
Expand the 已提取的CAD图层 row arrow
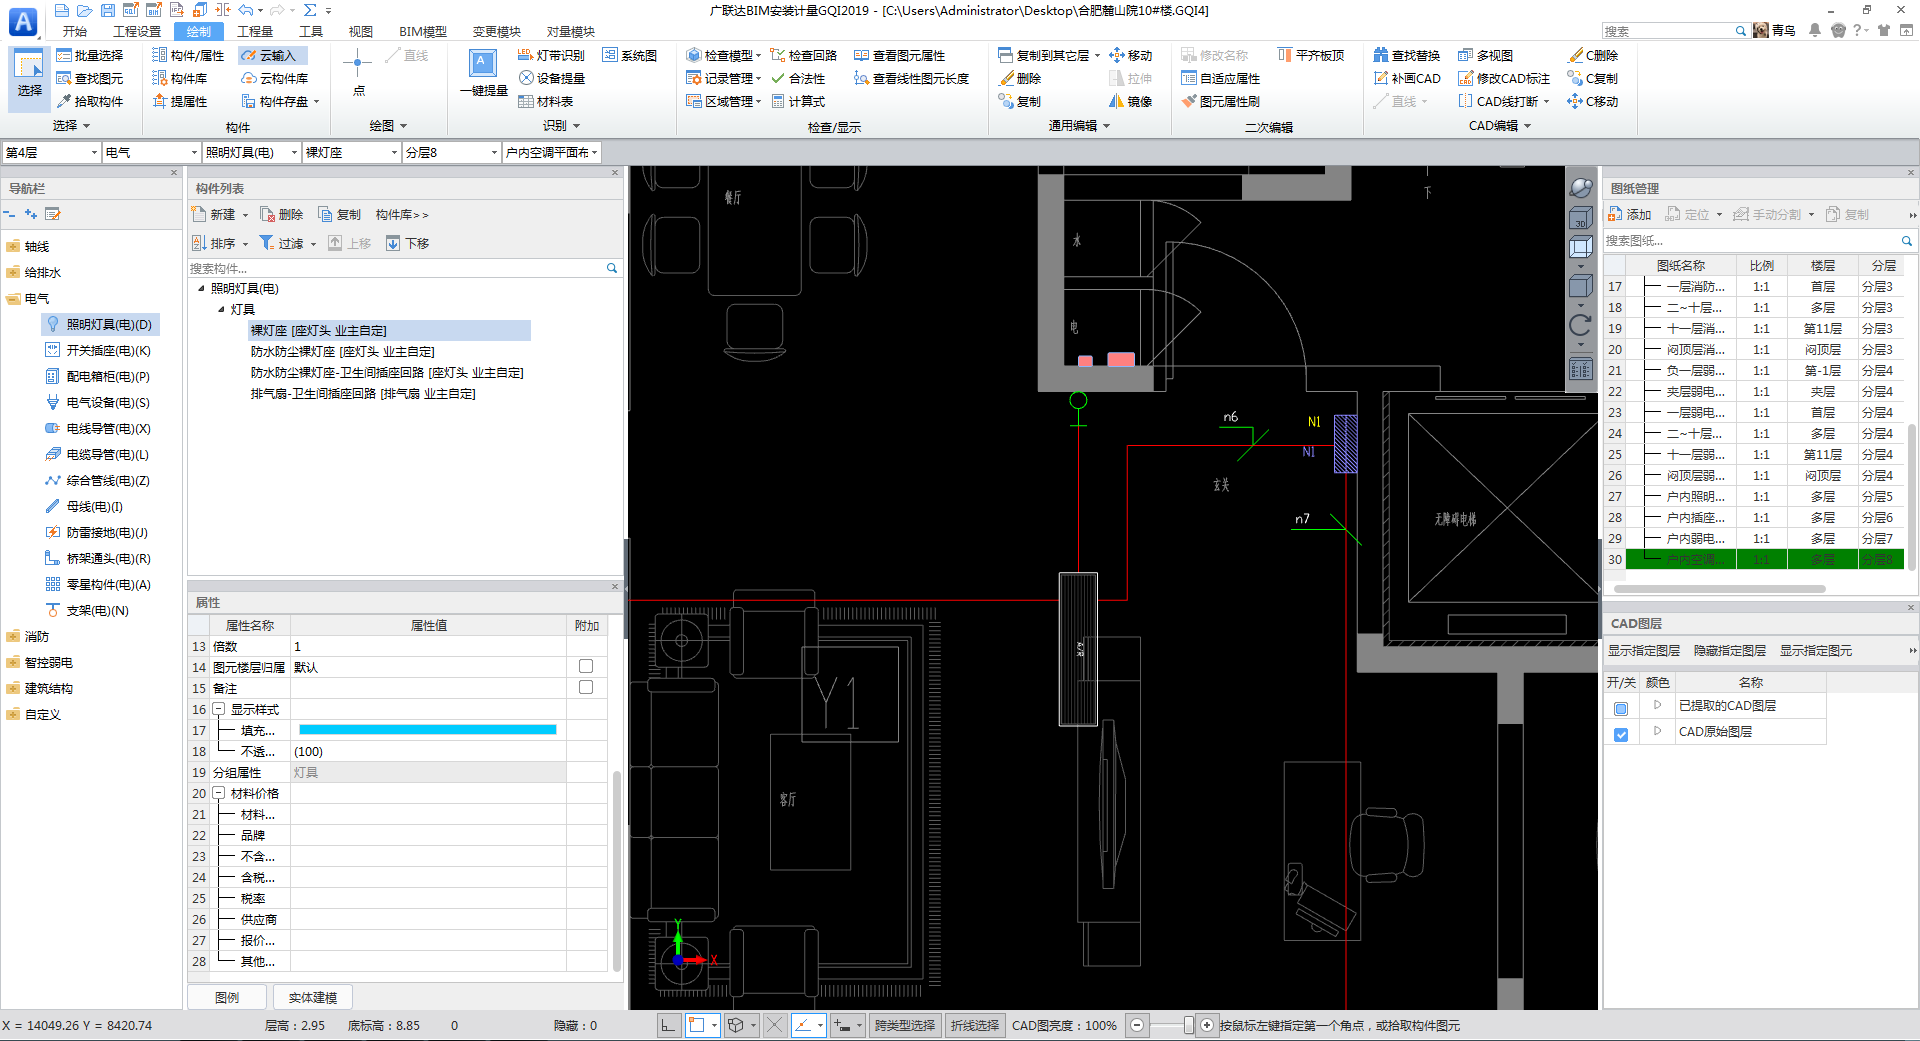pyautogui.click(x=1657, y=705)
